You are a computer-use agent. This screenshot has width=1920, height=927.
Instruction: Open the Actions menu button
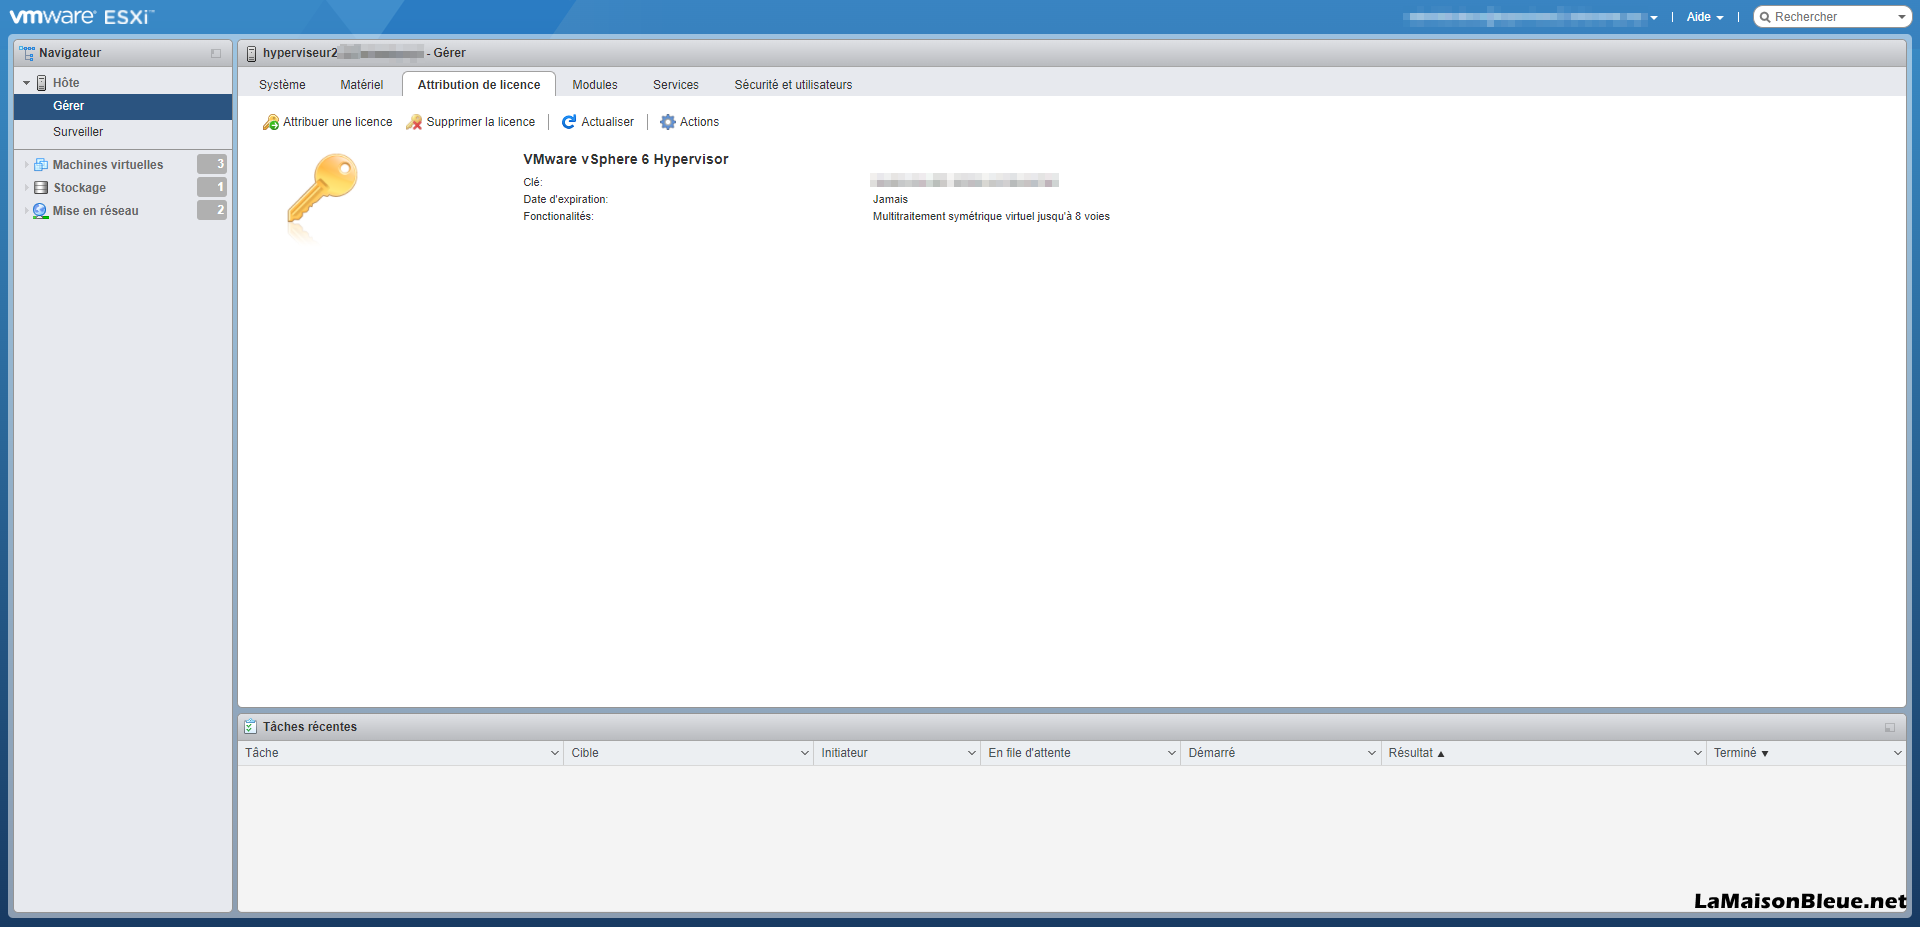click(690, 122)
